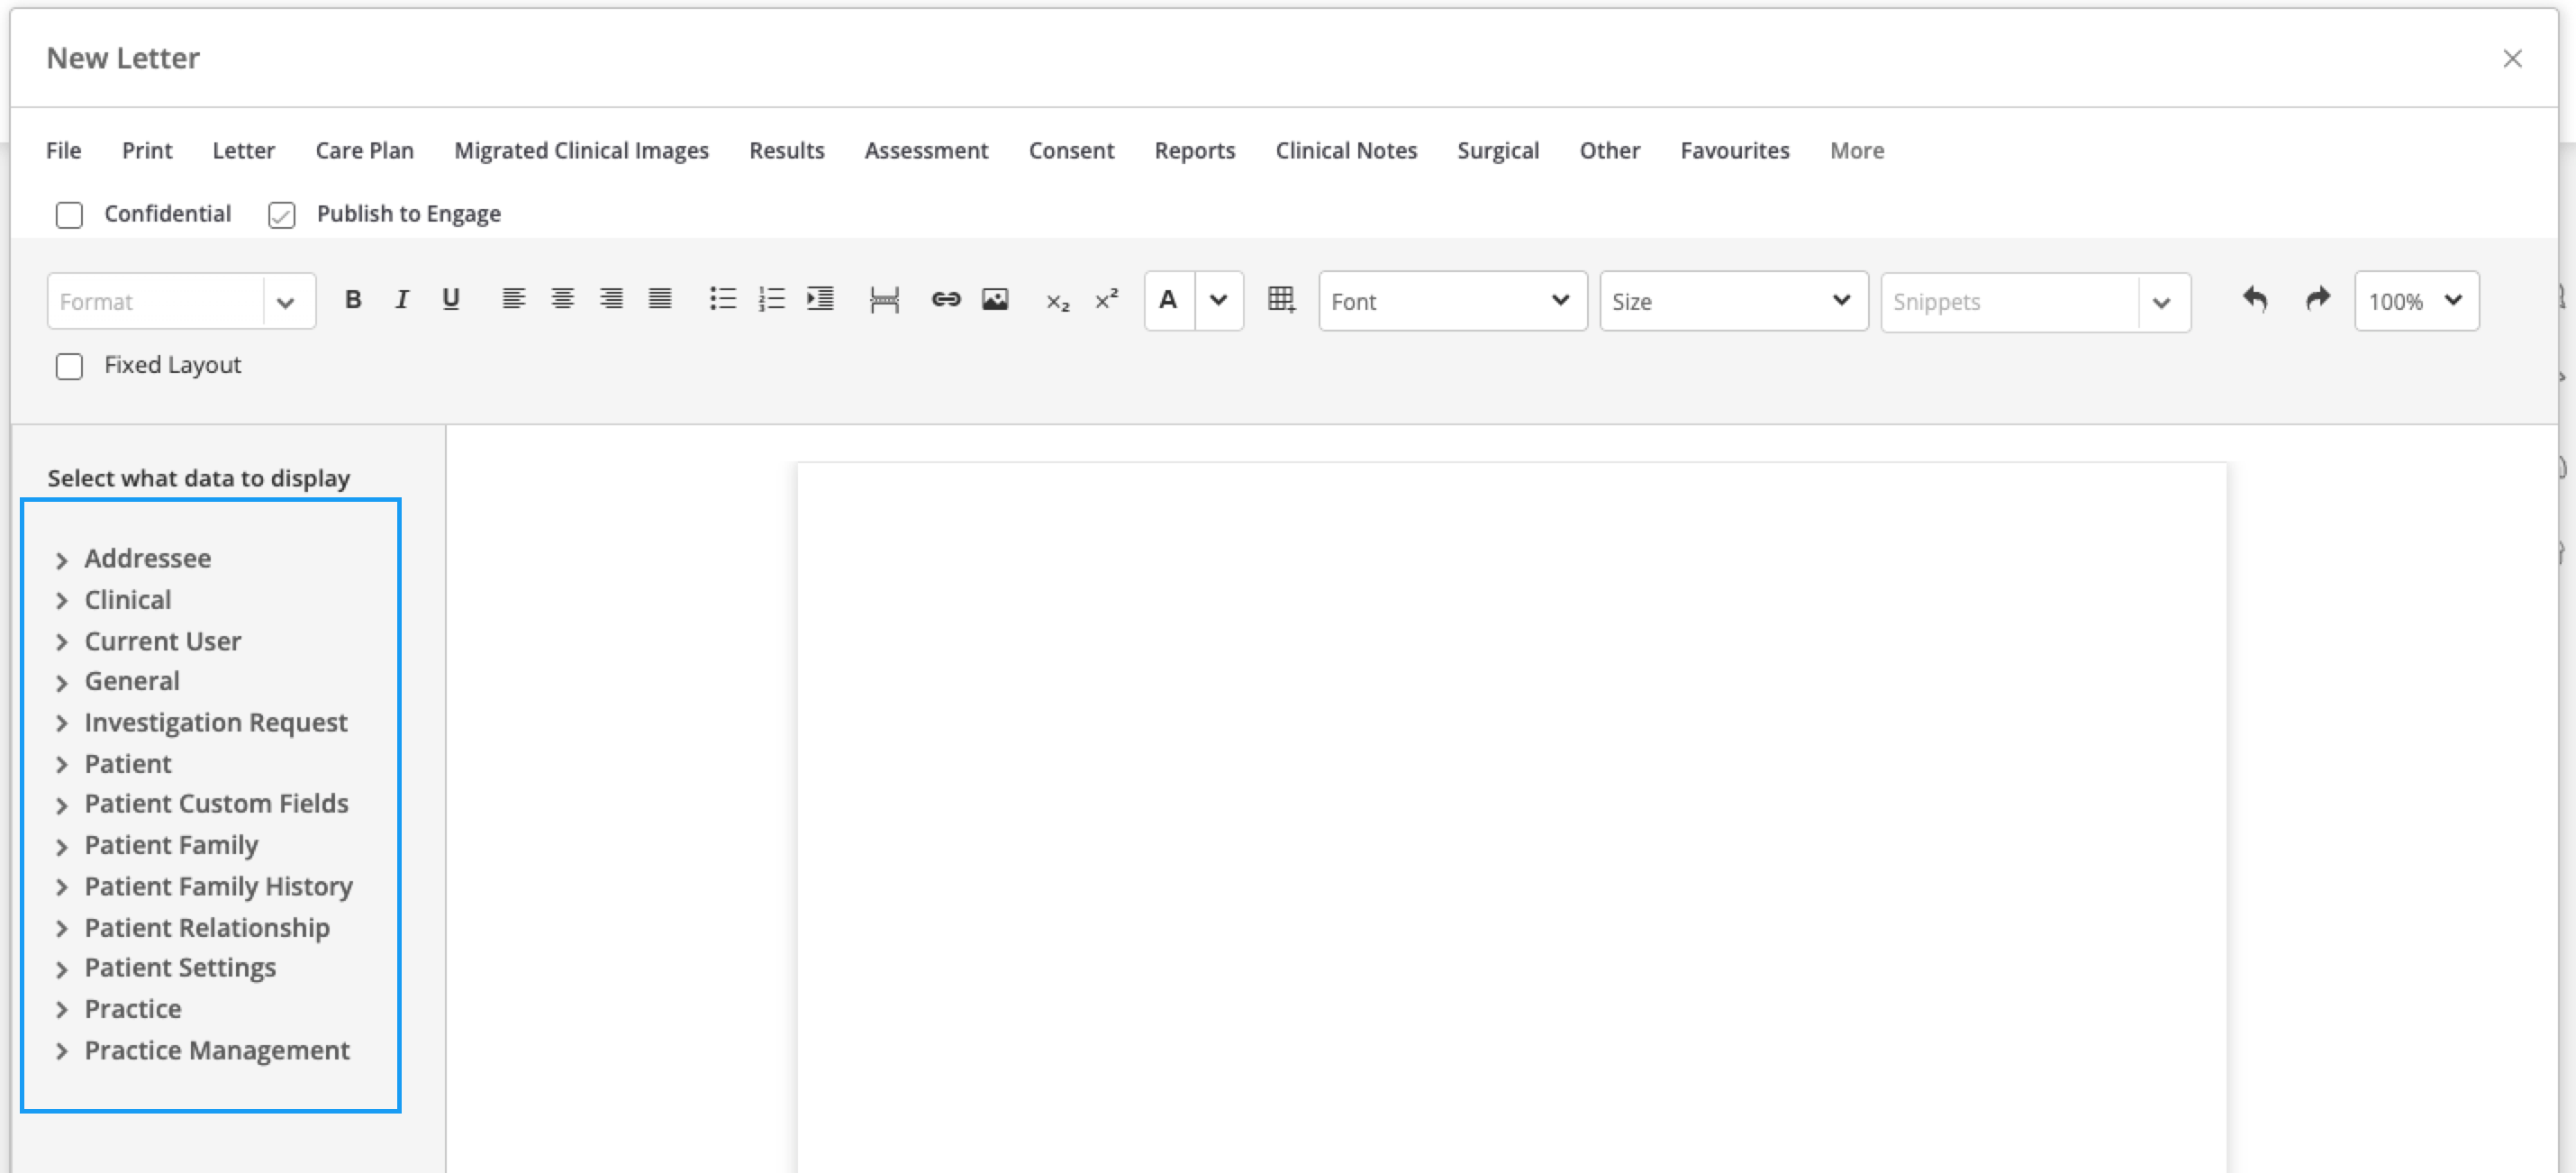Insert a numbered list
The width and height of the screenshot is (2576, 1173).
771,300
